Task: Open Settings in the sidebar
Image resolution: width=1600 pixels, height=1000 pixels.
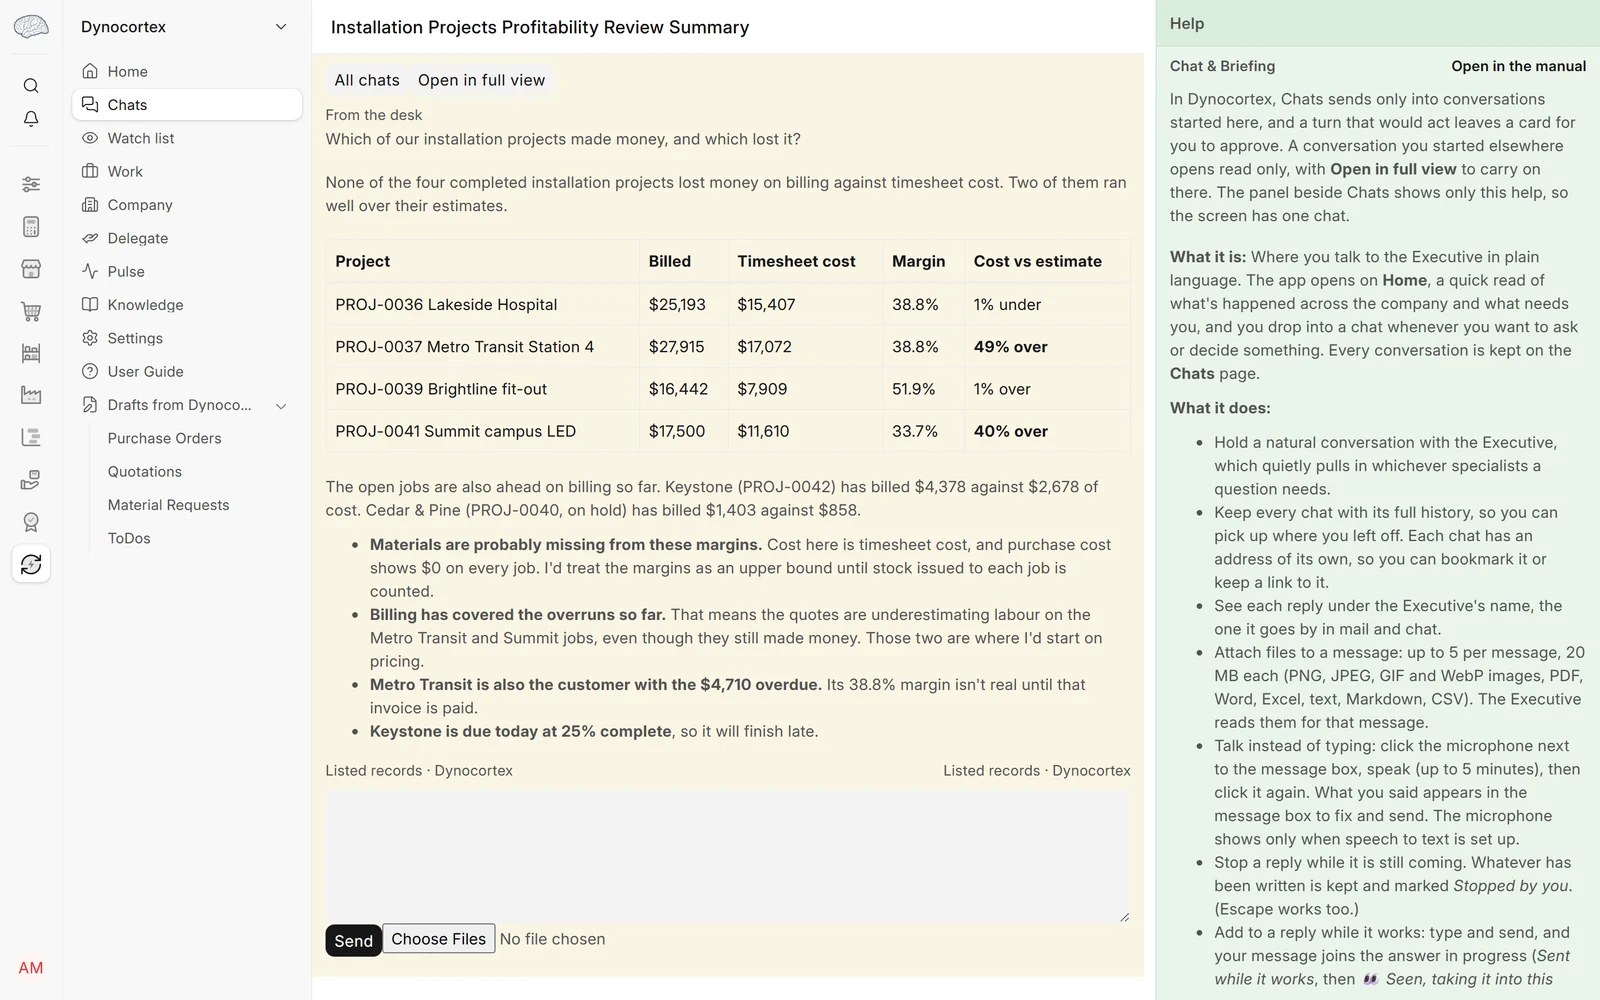Action: (x=187, y=338)
